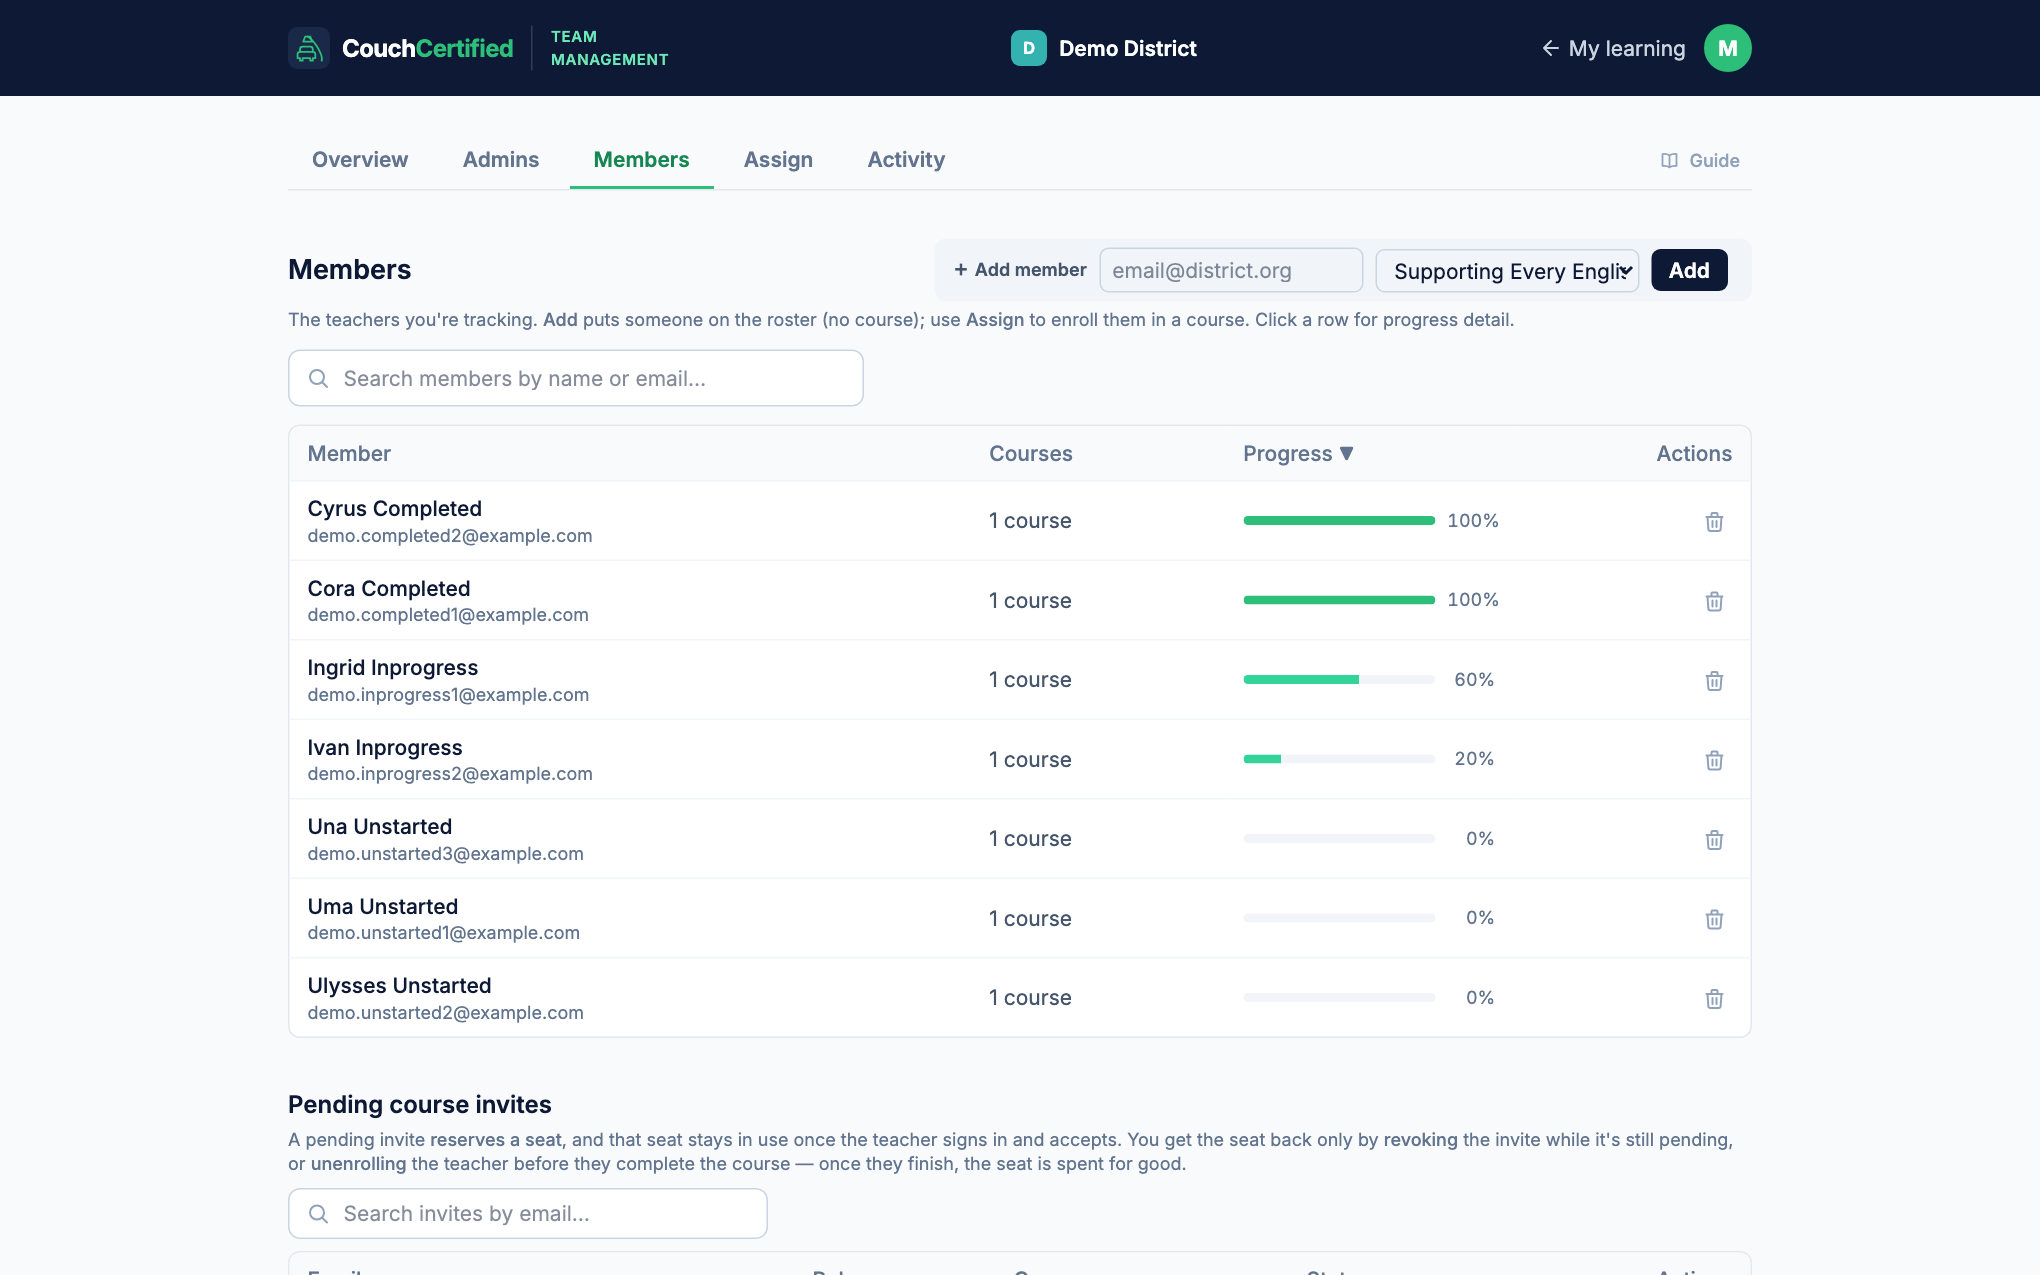Click the Uma Unstarted name
Screen dimensions: 2040x1275
(382, 906)
